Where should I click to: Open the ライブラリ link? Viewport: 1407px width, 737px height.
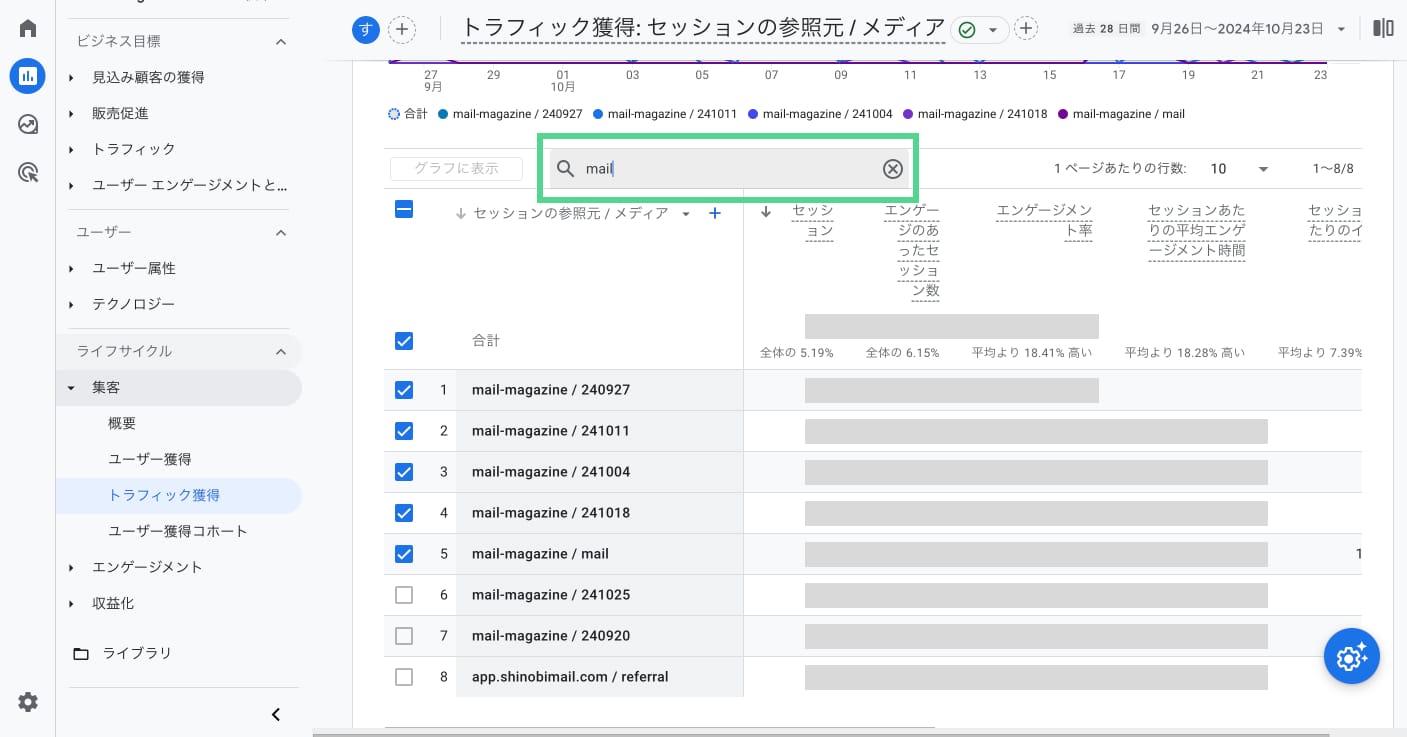click(x=137, y=653)
